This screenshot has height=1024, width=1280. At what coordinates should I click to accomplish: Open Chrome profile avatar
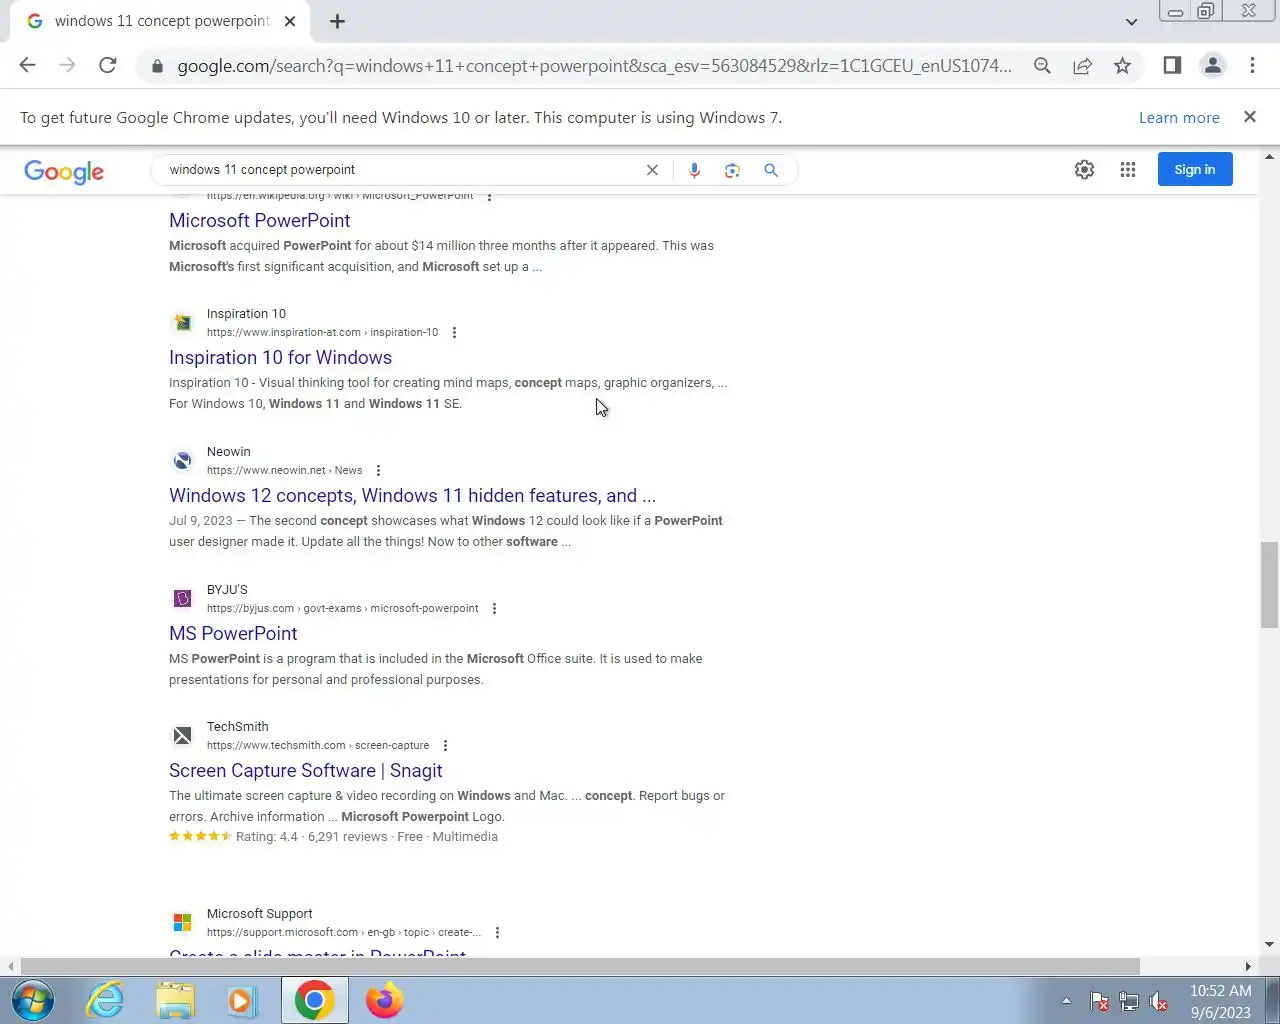tap(1212, 65)
